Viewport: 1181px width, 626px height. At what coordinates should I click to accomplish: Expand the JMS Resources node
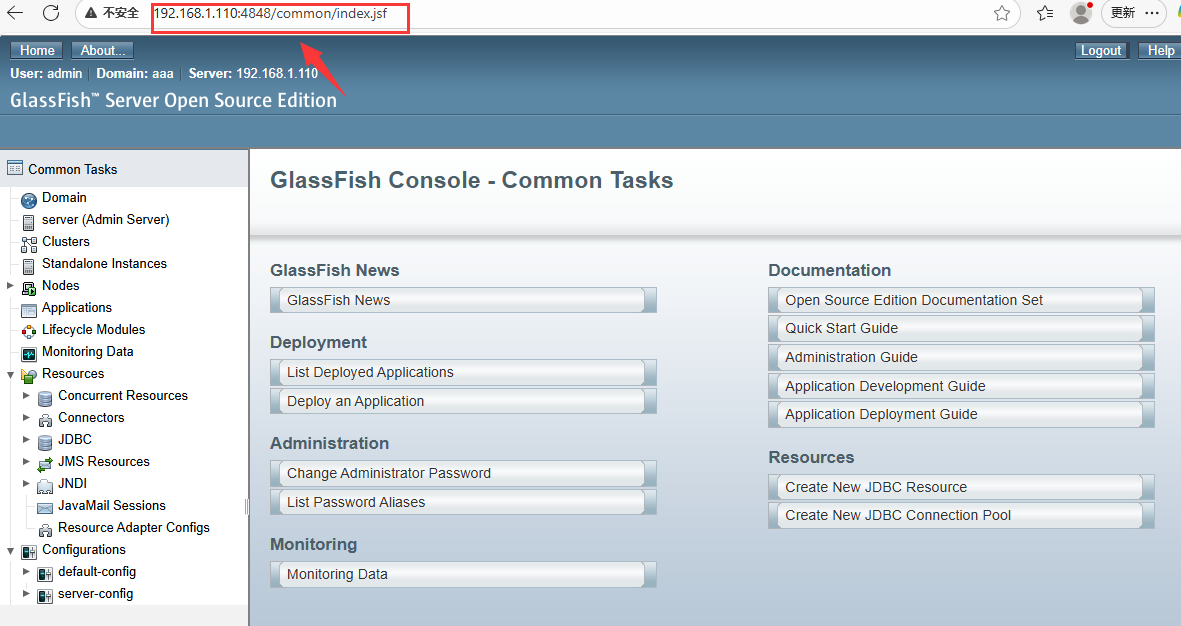coord(26,461)
